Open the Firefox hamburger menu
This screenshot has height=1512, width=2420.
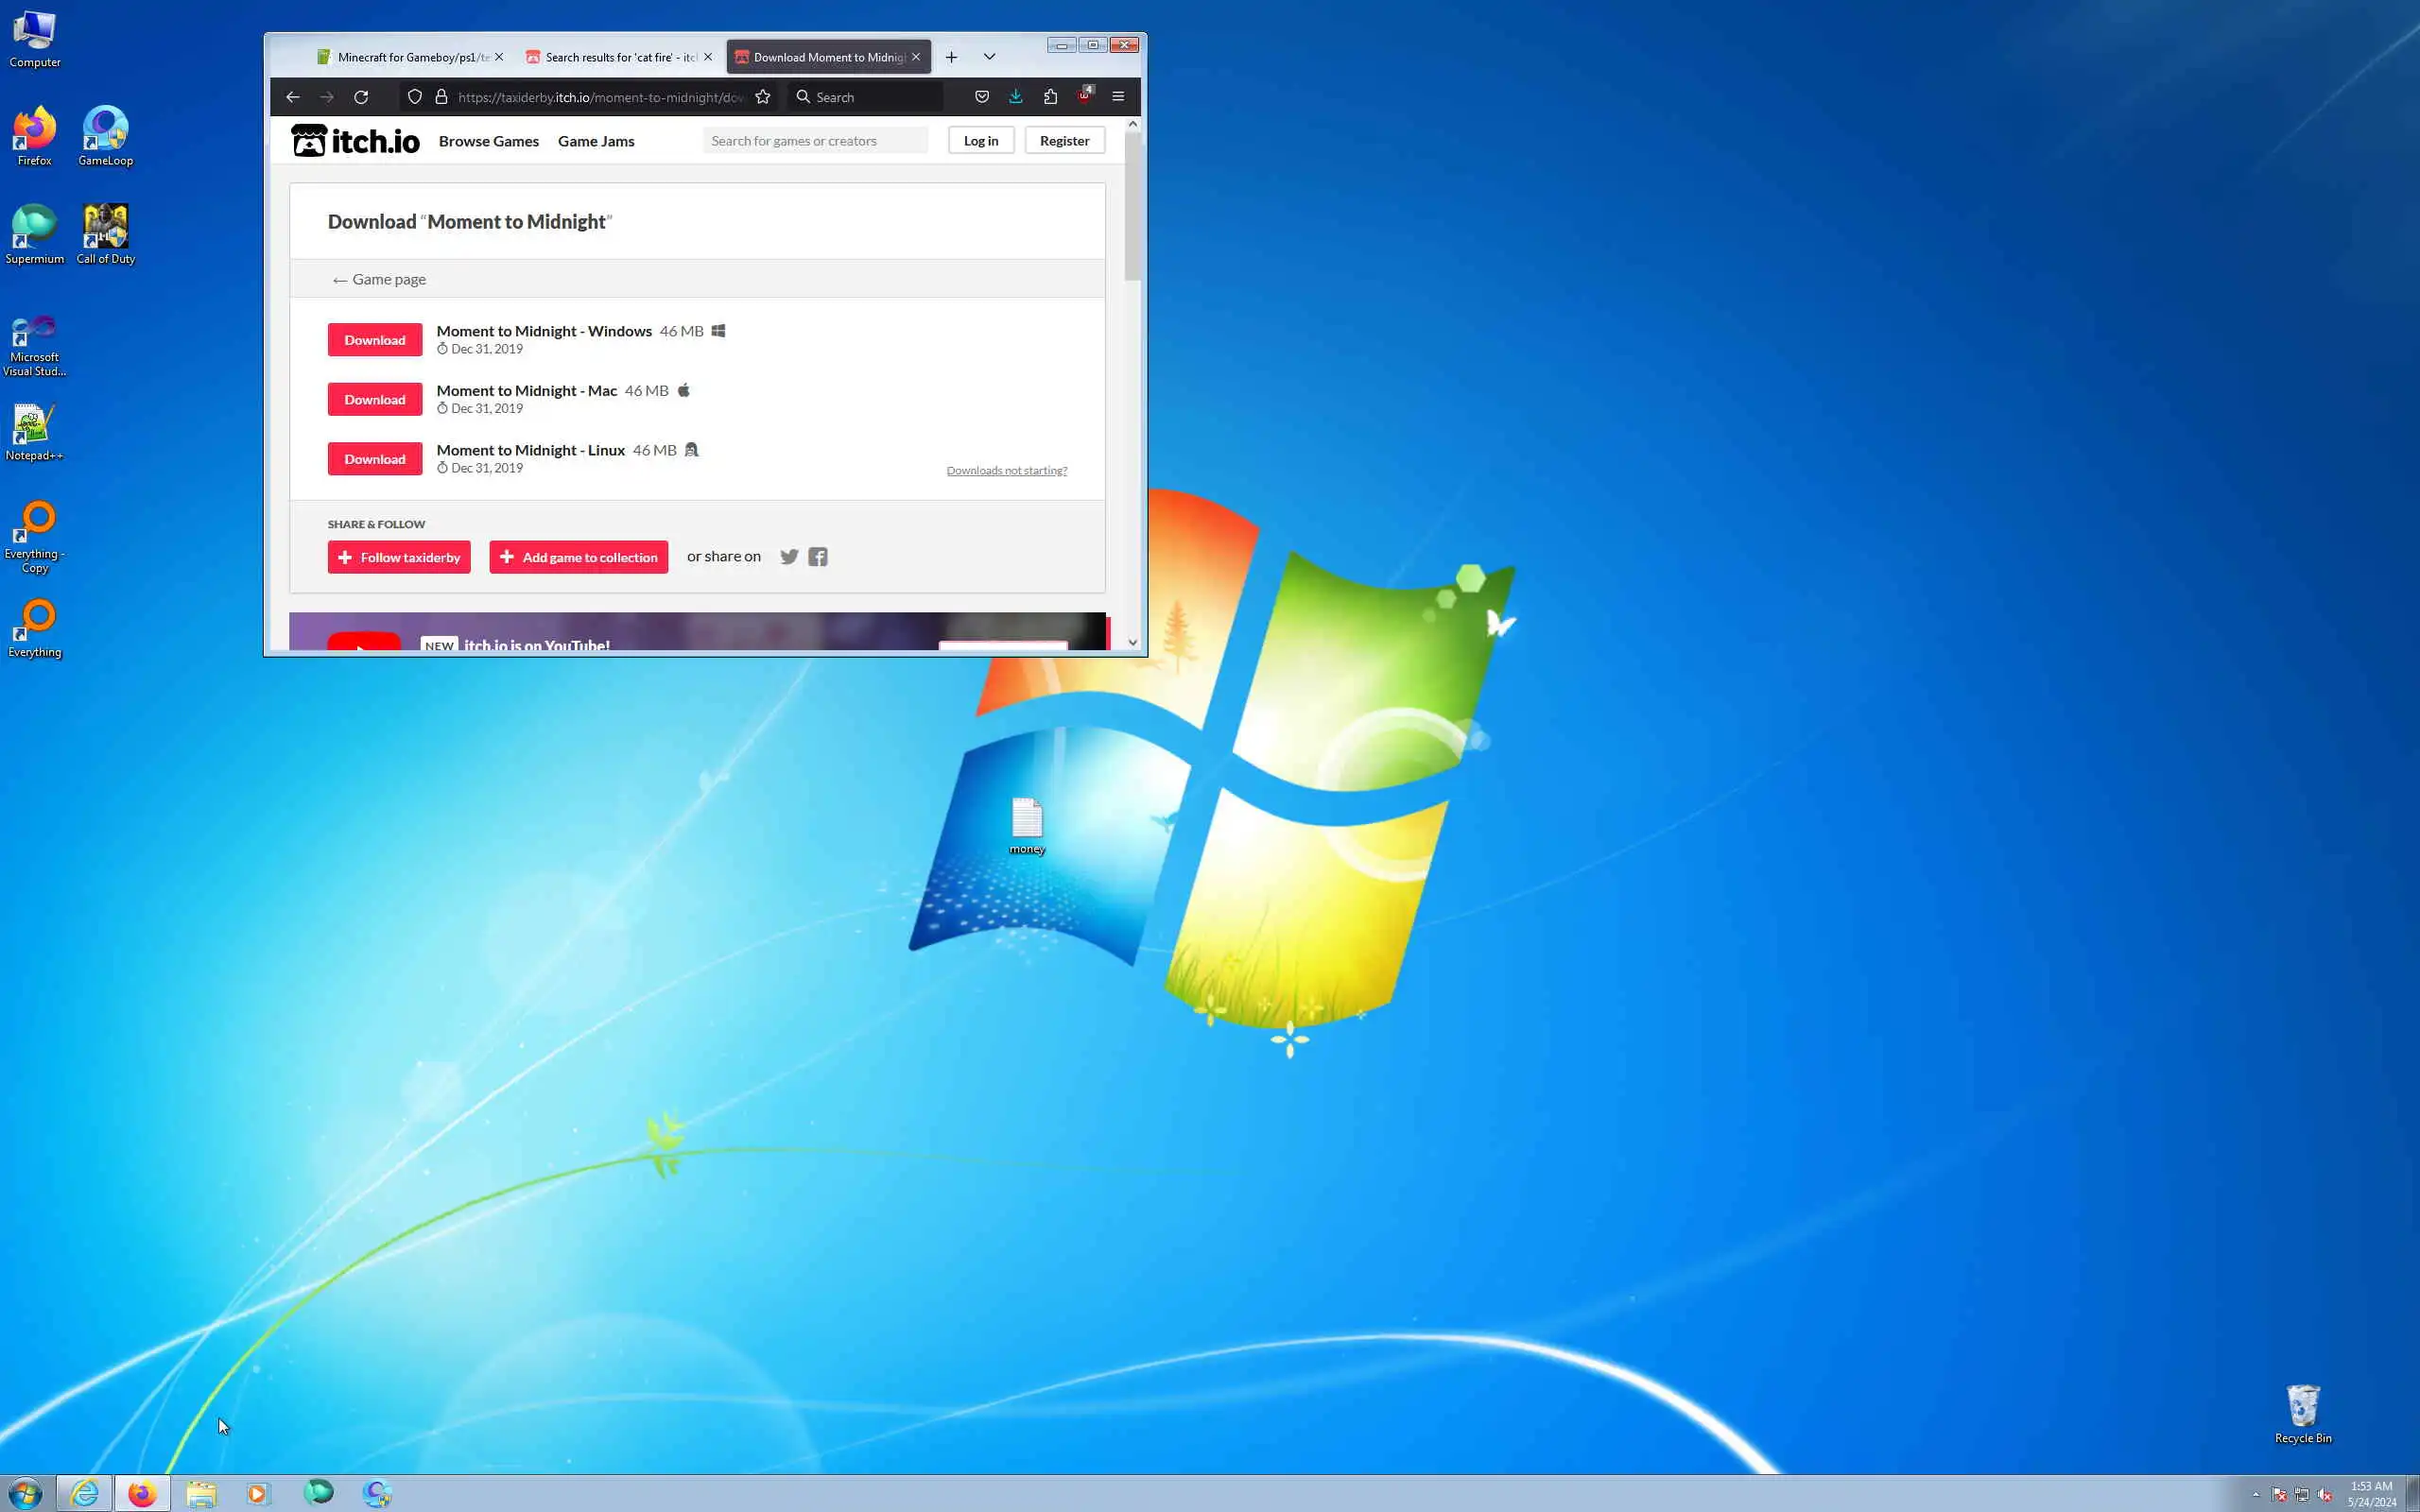[x=1118, y=97]
